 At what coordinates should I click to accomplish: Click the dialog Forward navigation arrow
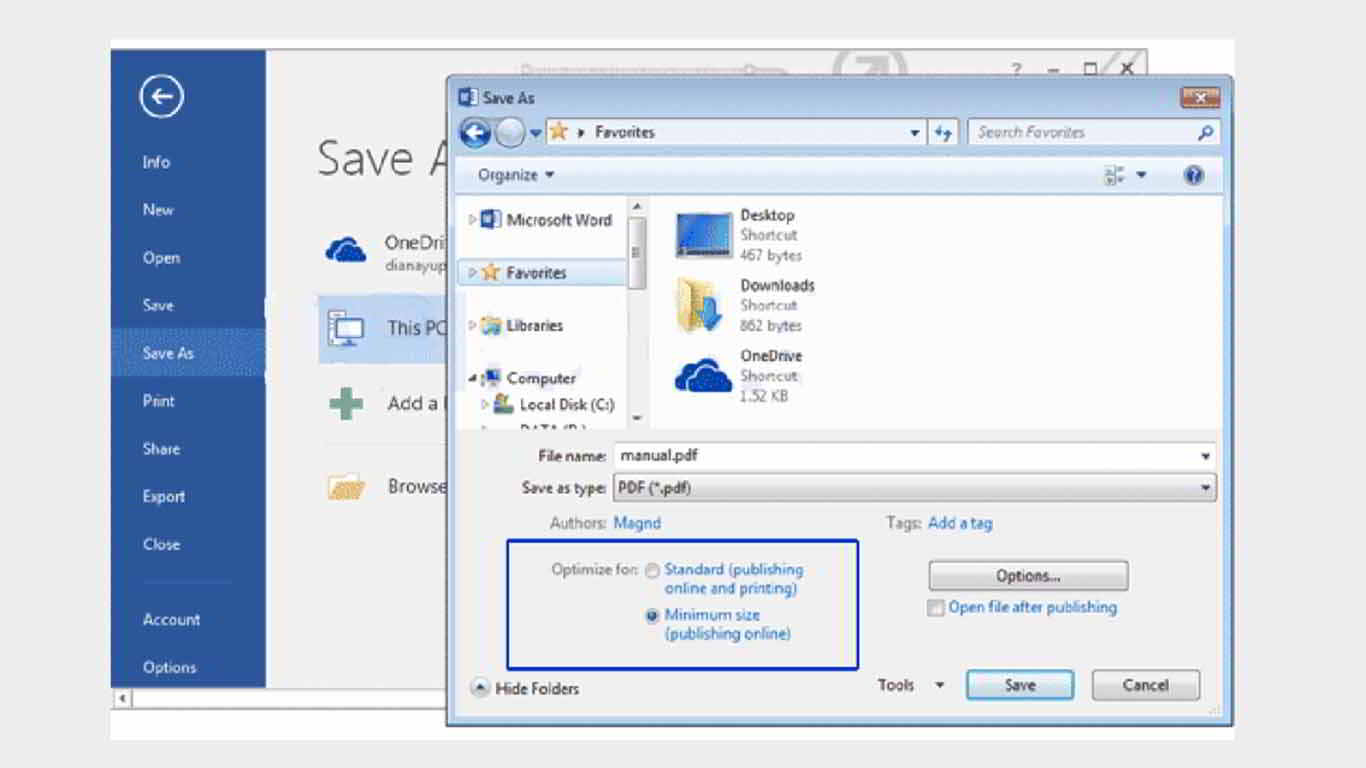click(x=510, y=132)
